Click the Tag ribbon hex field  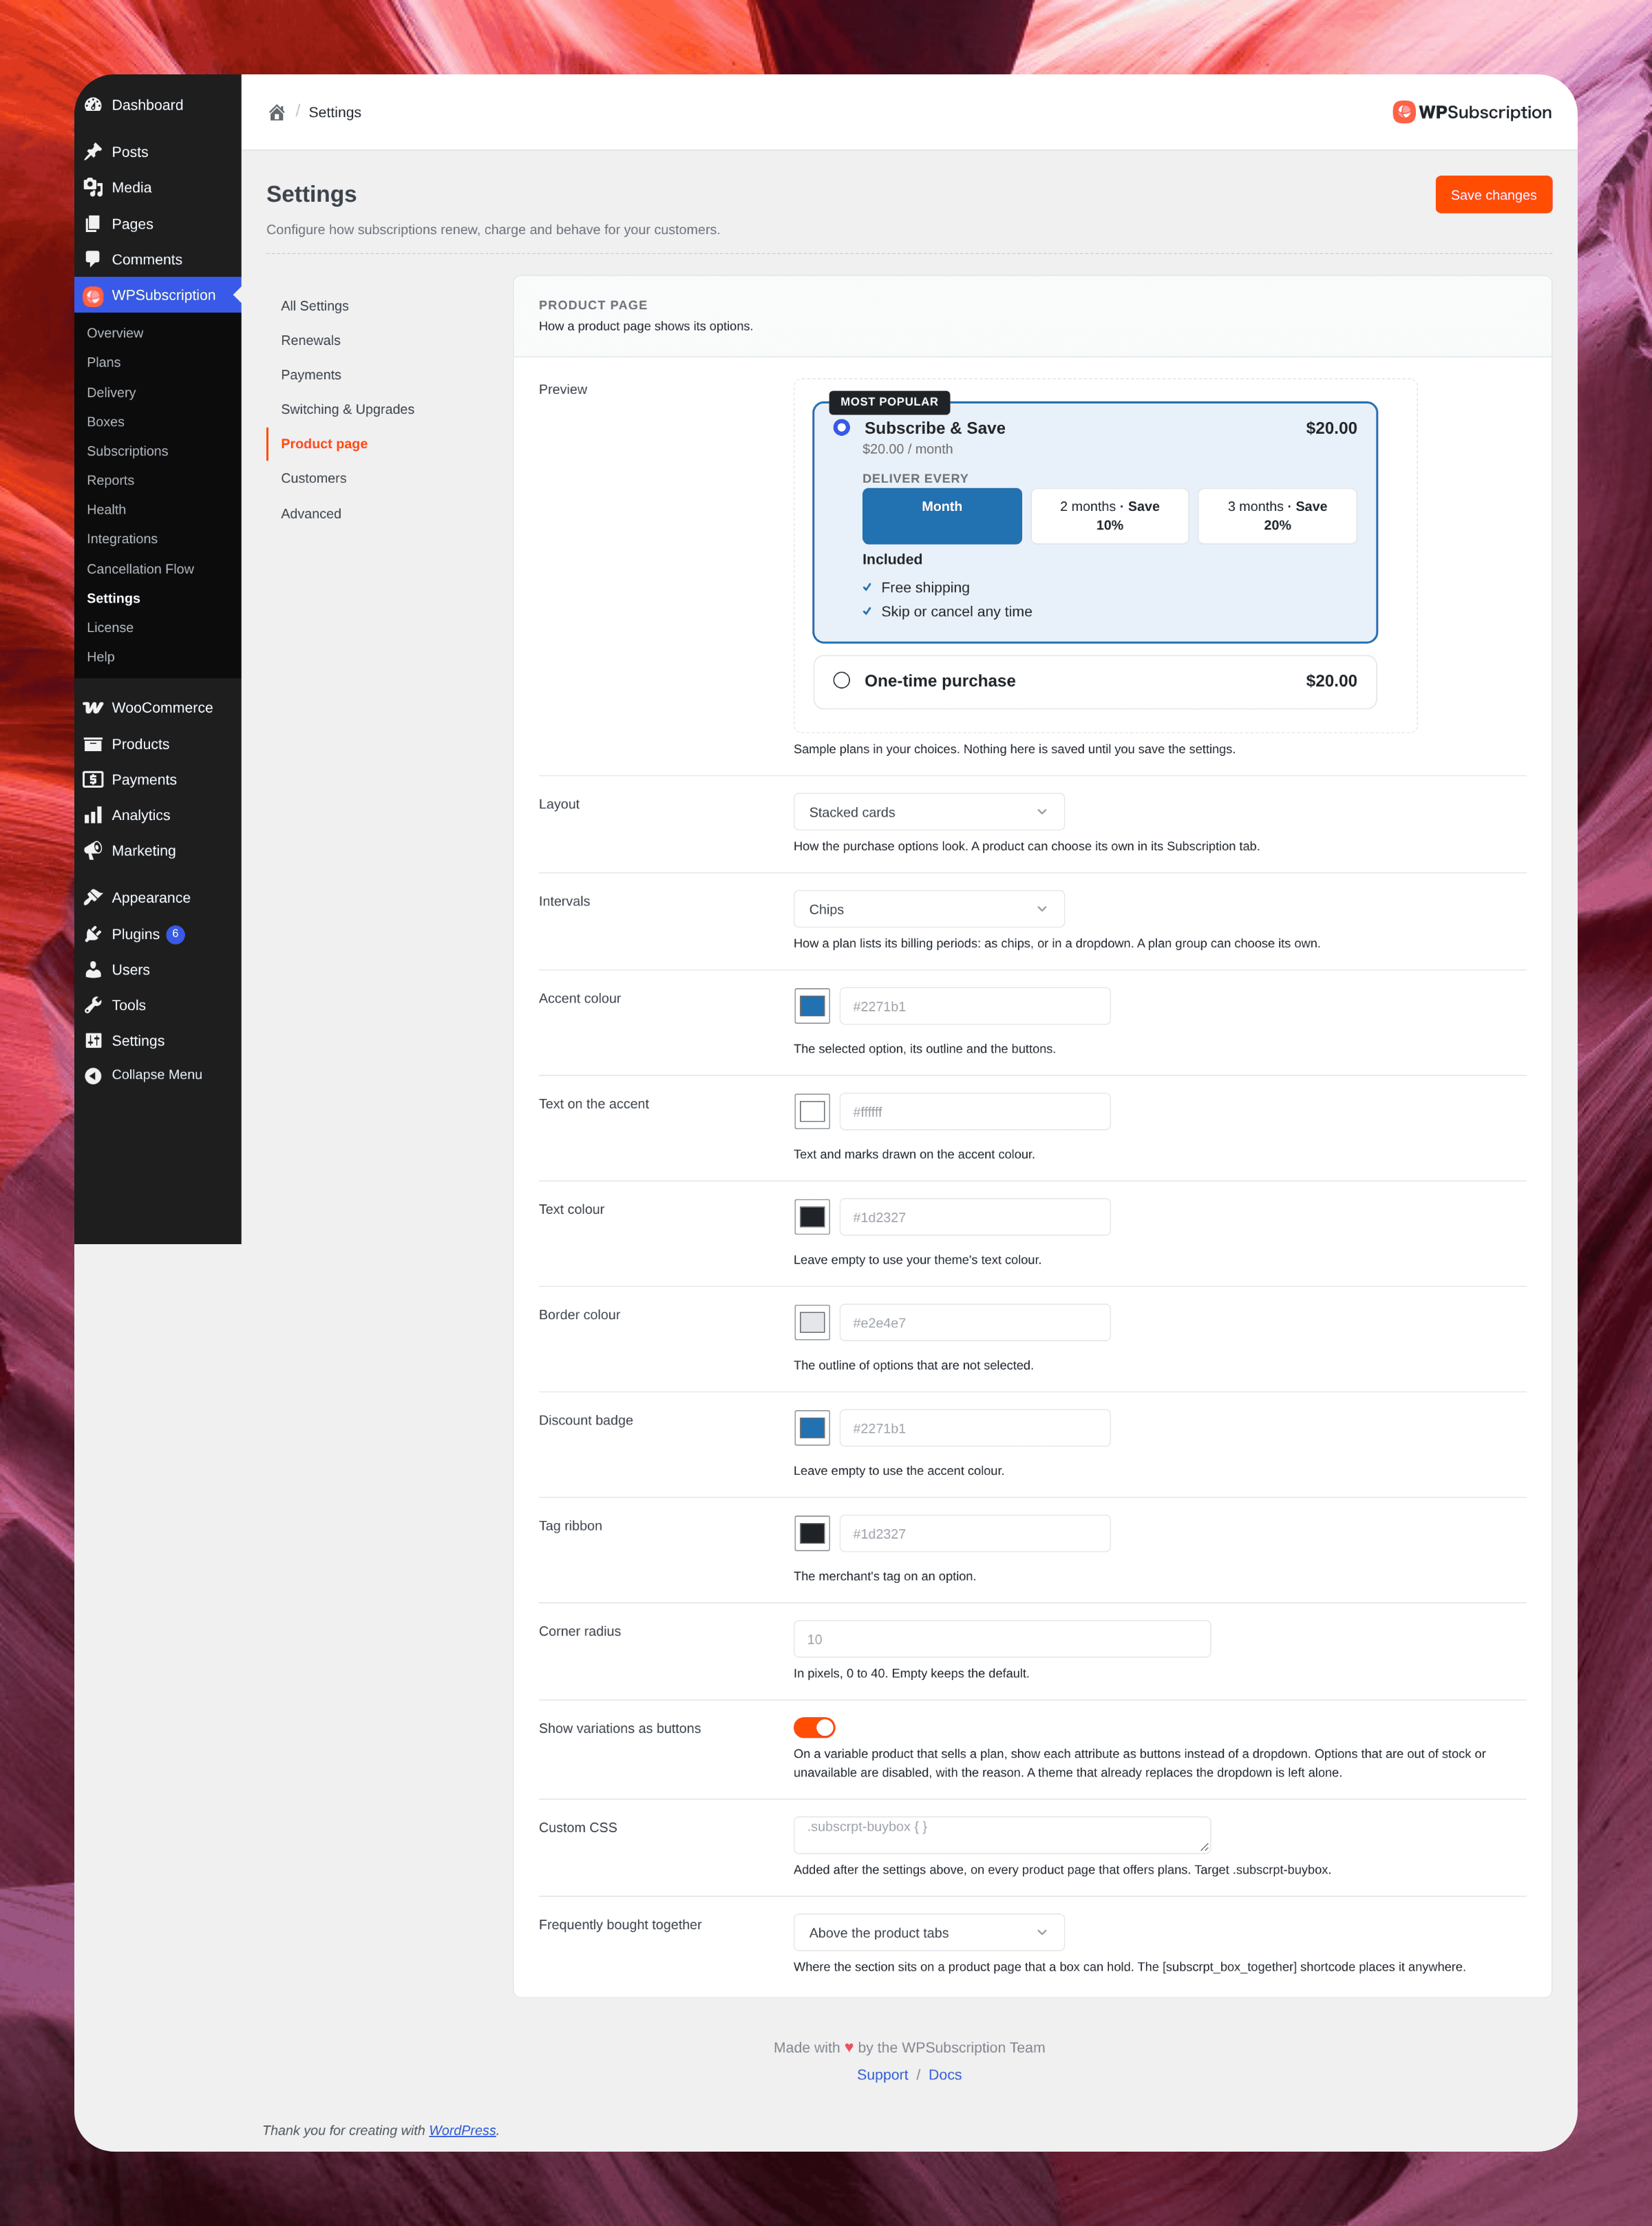click(975, 1533)
